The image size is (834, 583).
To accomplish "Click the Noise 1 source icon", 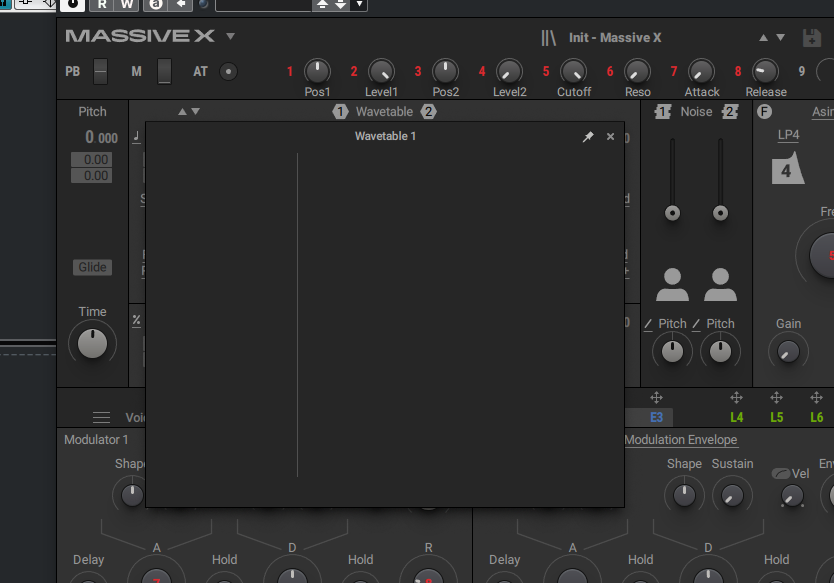I will click(x=663, y=112).
